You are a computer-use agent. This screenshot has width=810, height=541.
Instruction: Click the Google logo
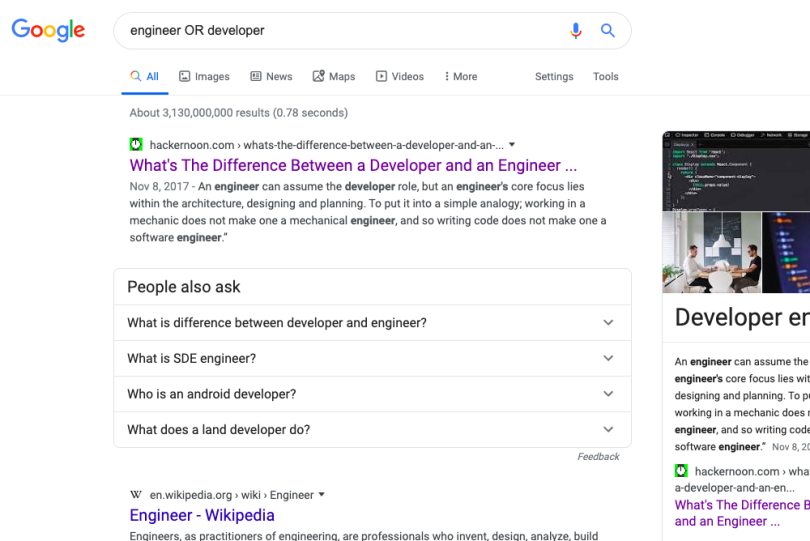tap(48, 30)
